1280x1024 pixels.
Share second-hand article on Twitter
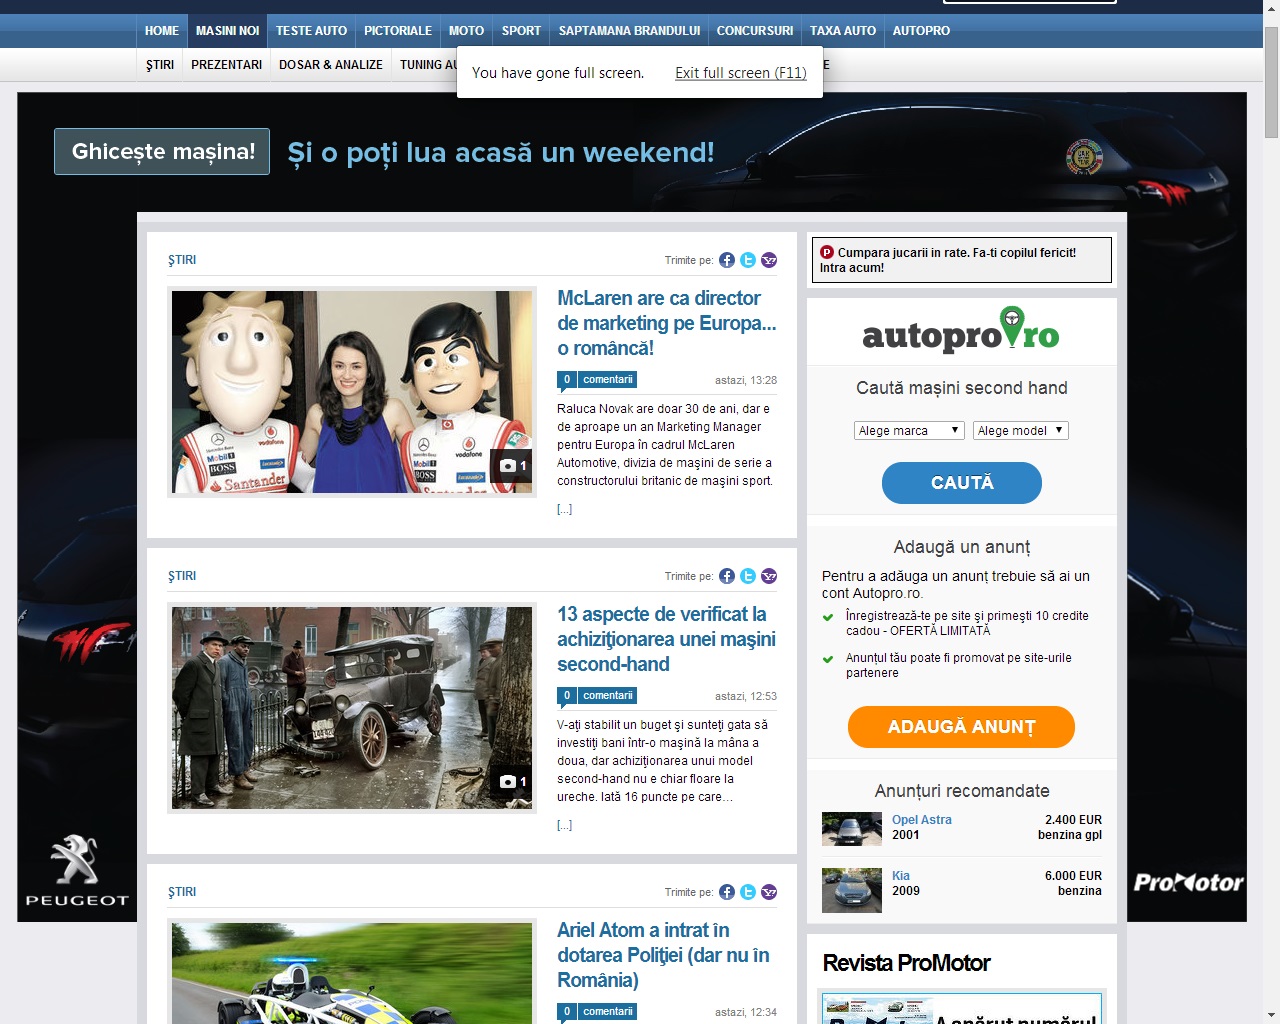[748, 576]
